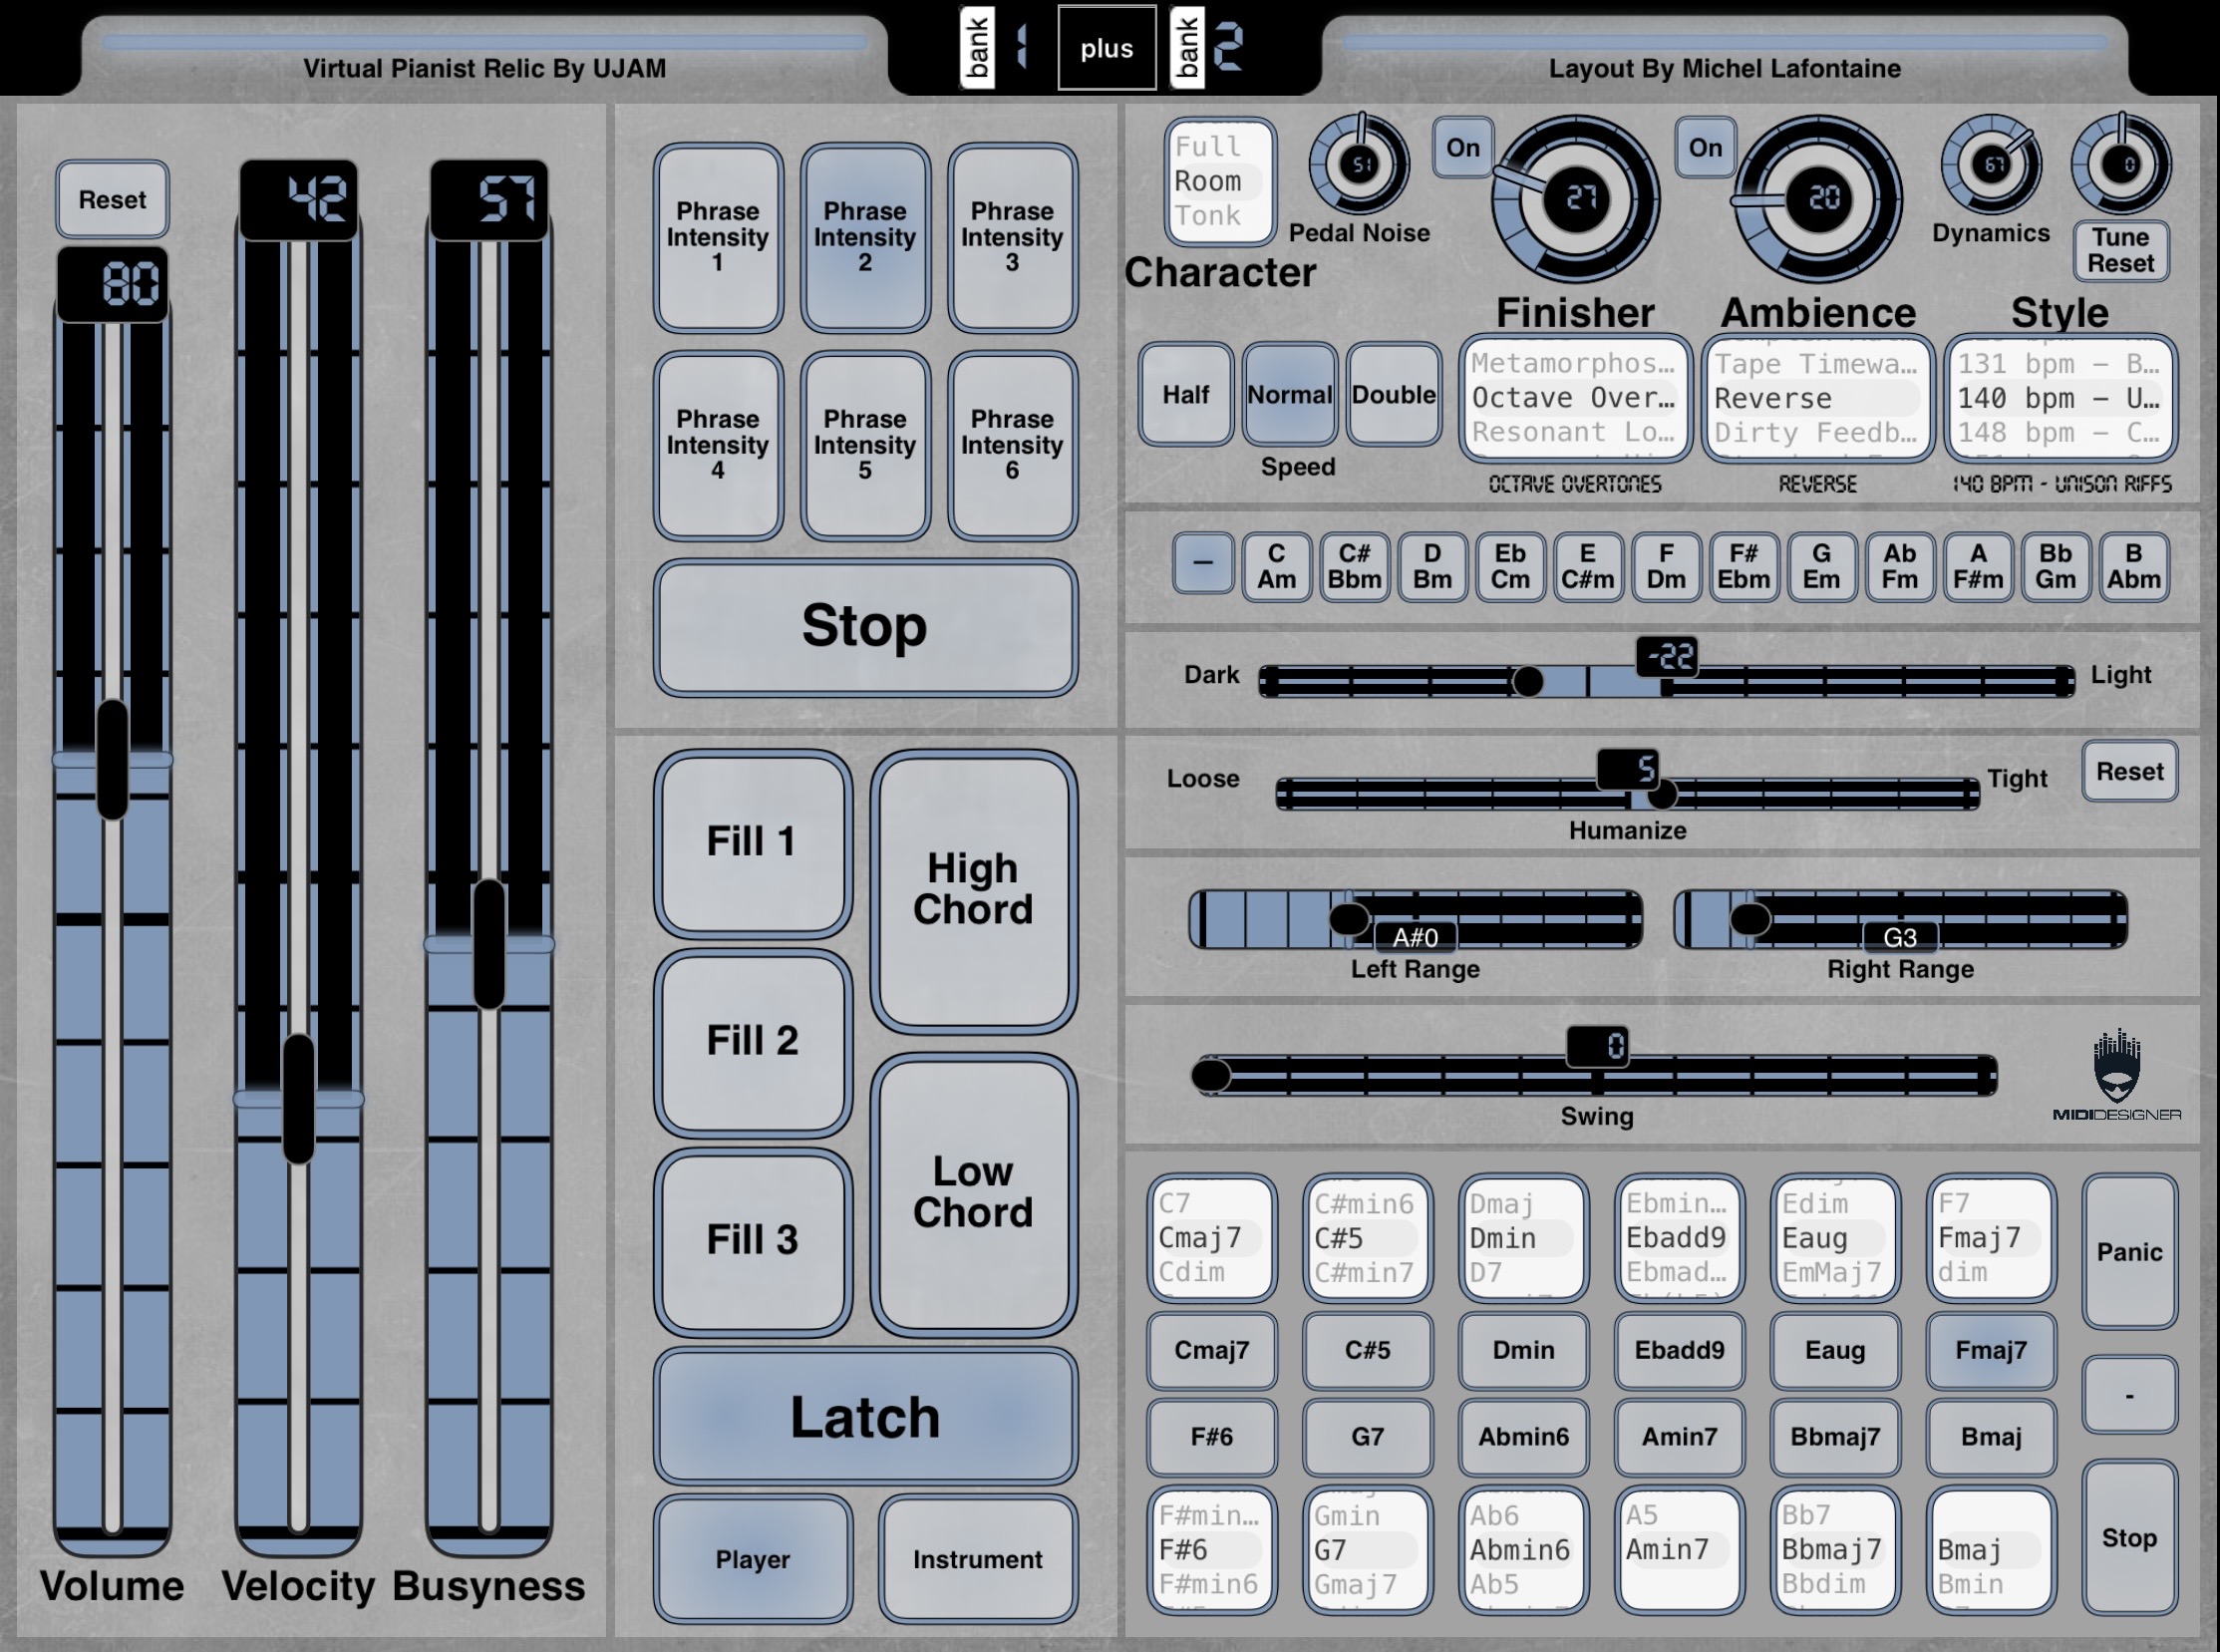Click the small Stop button below Panic

pos(2130,1538)
